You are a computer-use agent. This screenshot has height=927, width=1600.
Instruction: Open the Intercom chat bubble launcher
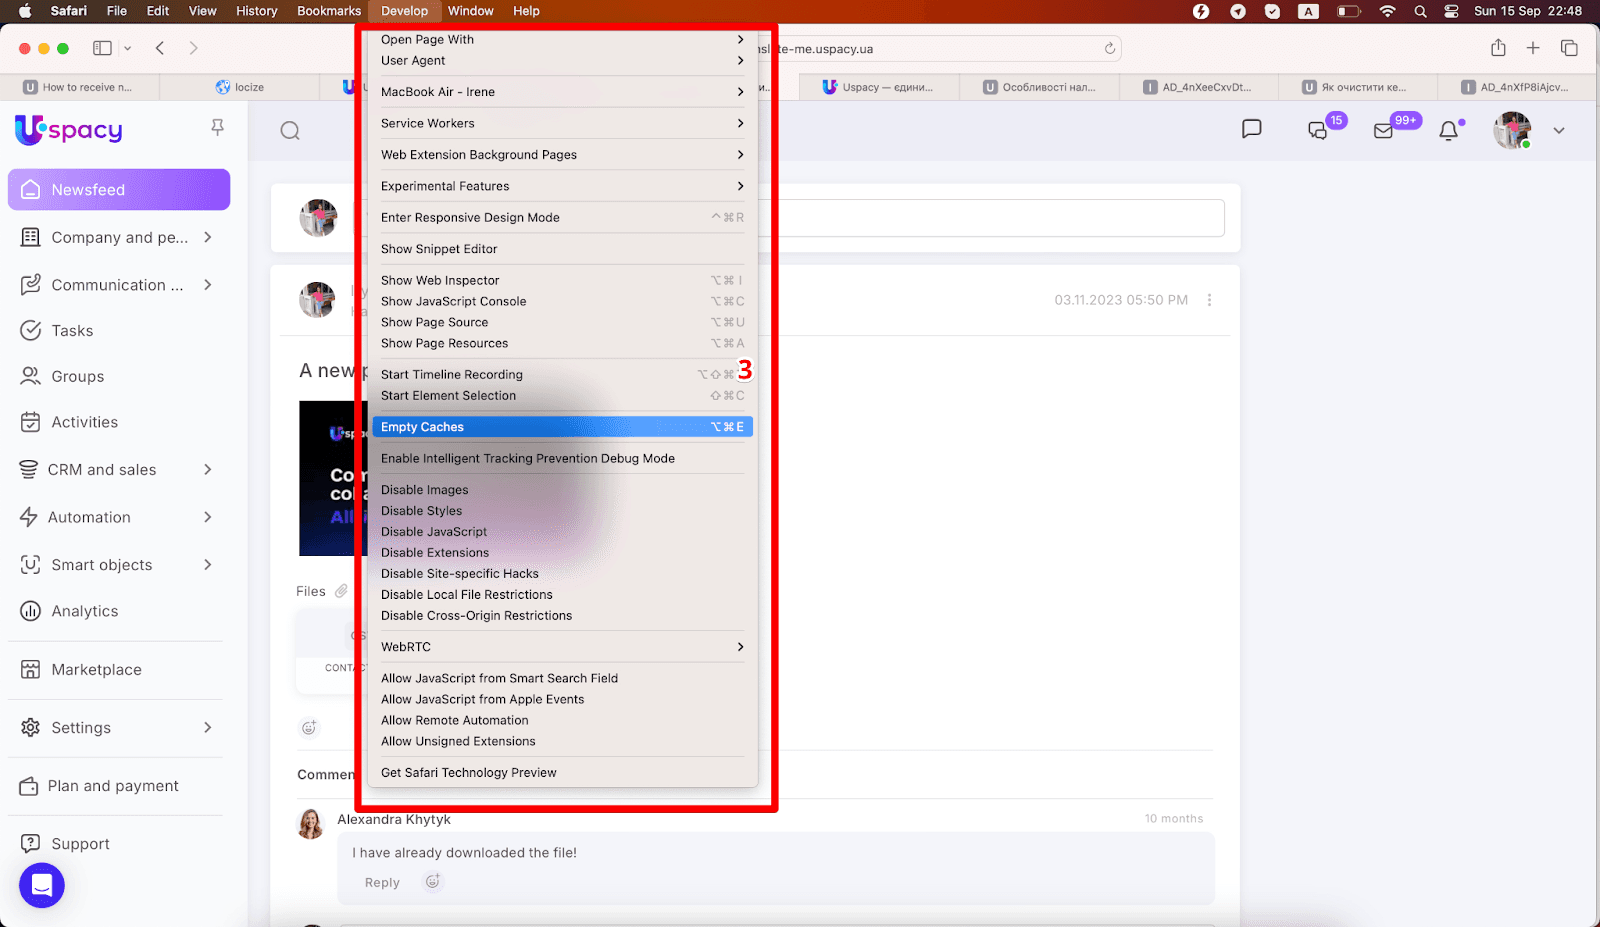click(x=42, y=885)
